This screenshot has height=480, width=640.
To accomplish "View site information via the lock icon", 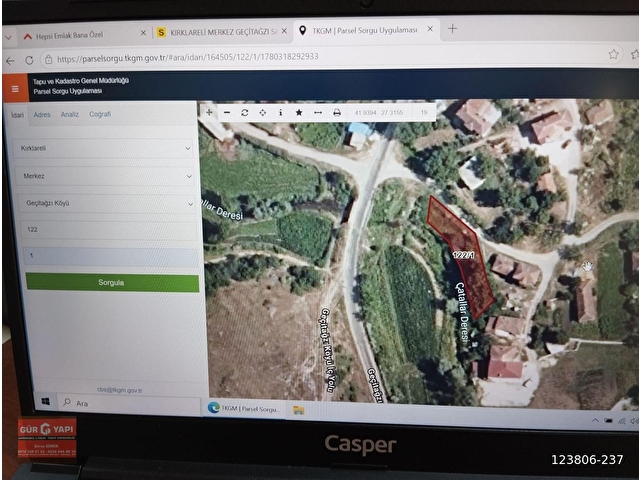I will pos(49,60).
